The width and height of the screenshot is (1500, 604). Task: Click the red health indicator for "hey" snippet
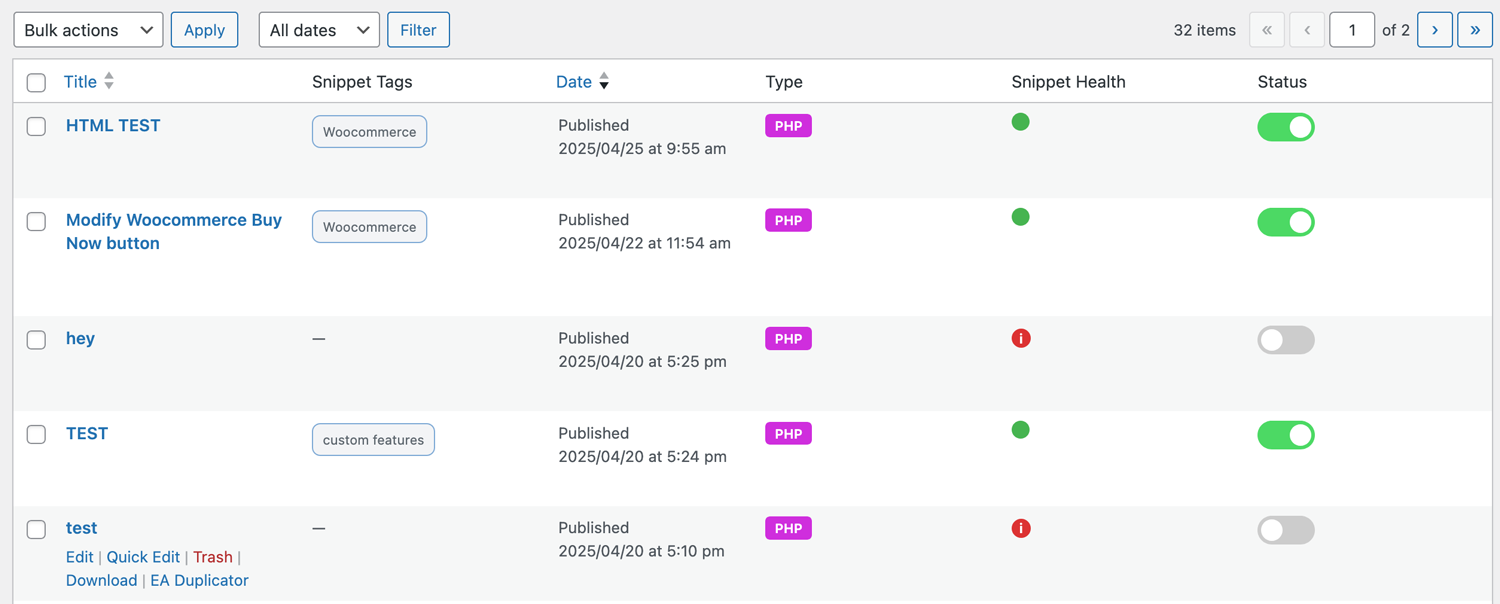tap(1020, 338)
